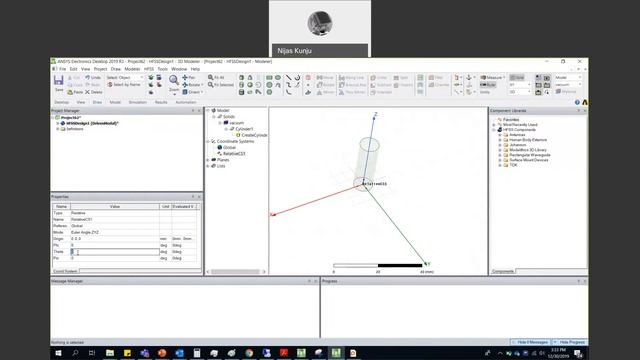Open the Edit menu
This screenshot has width=640, height=360.
pos(73,69)
